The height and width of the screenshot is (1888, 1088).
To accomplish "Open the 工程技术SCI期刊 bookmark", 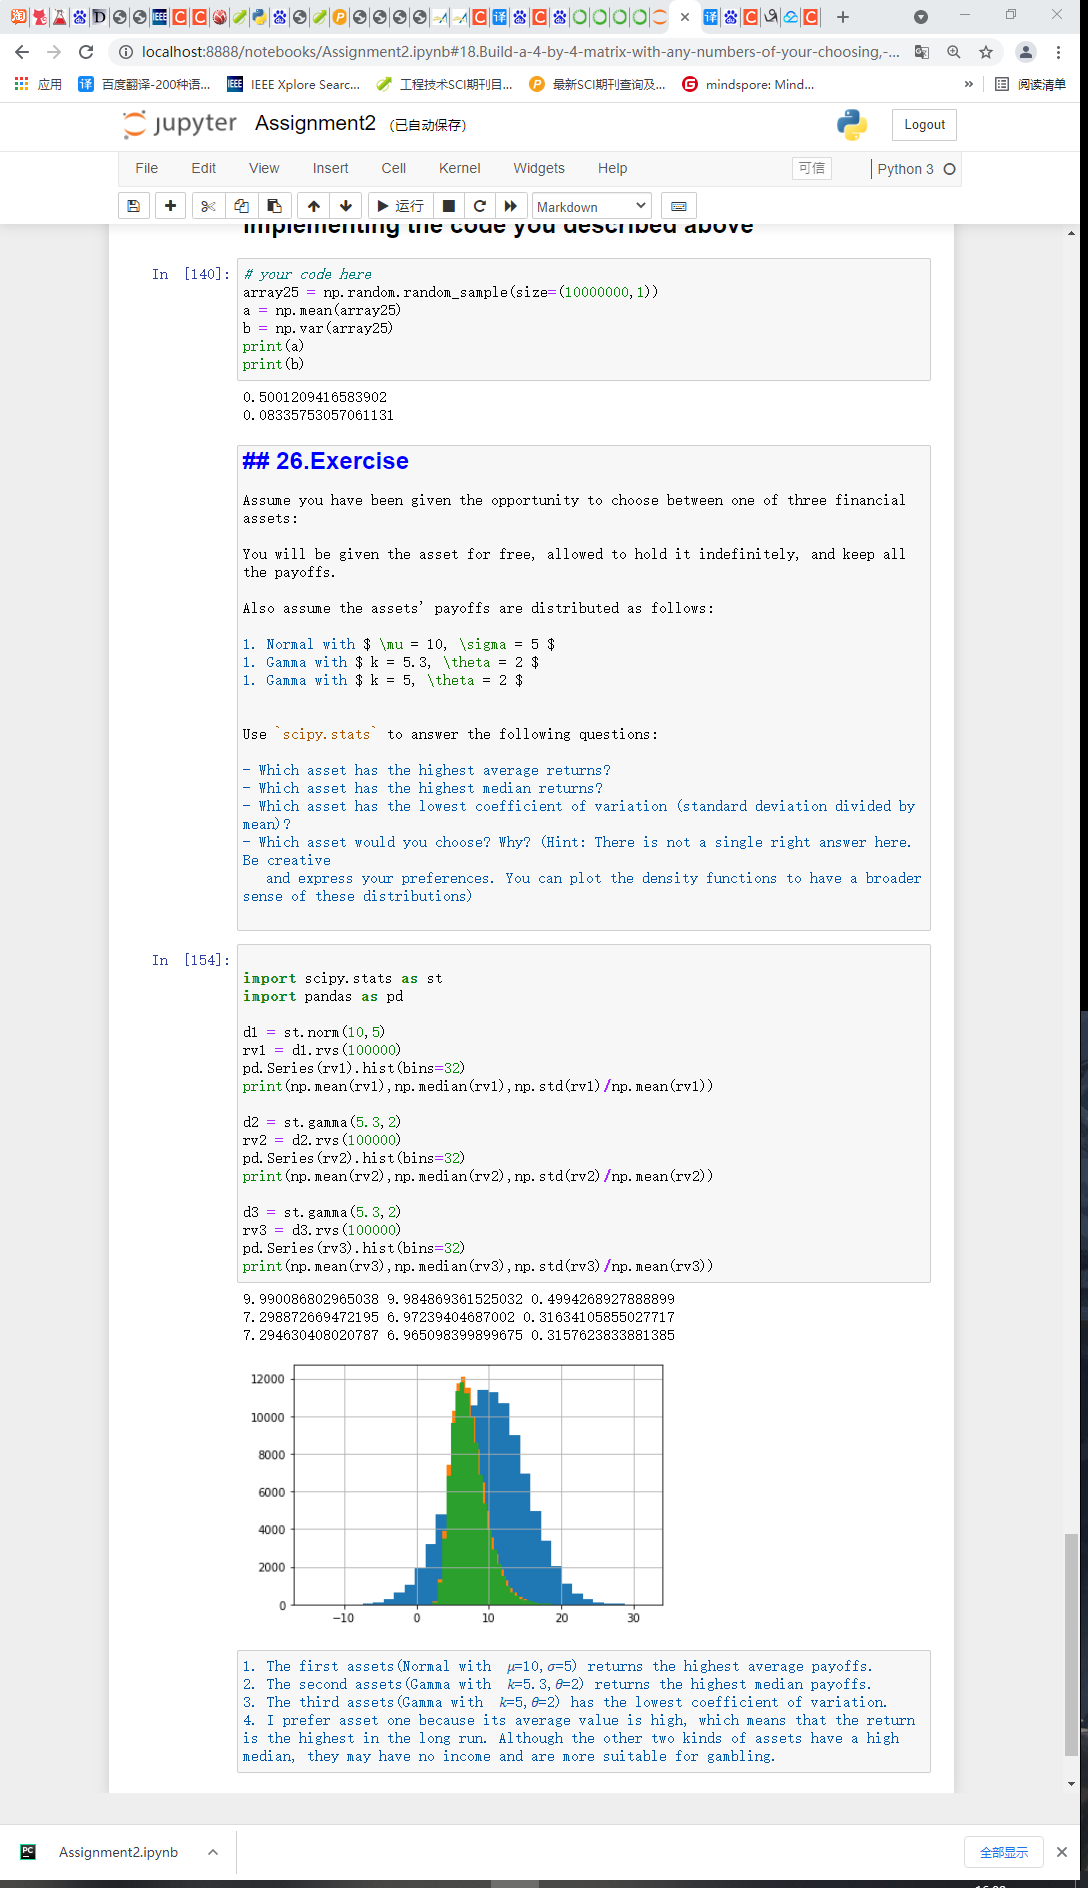I will tap(444, 85).
